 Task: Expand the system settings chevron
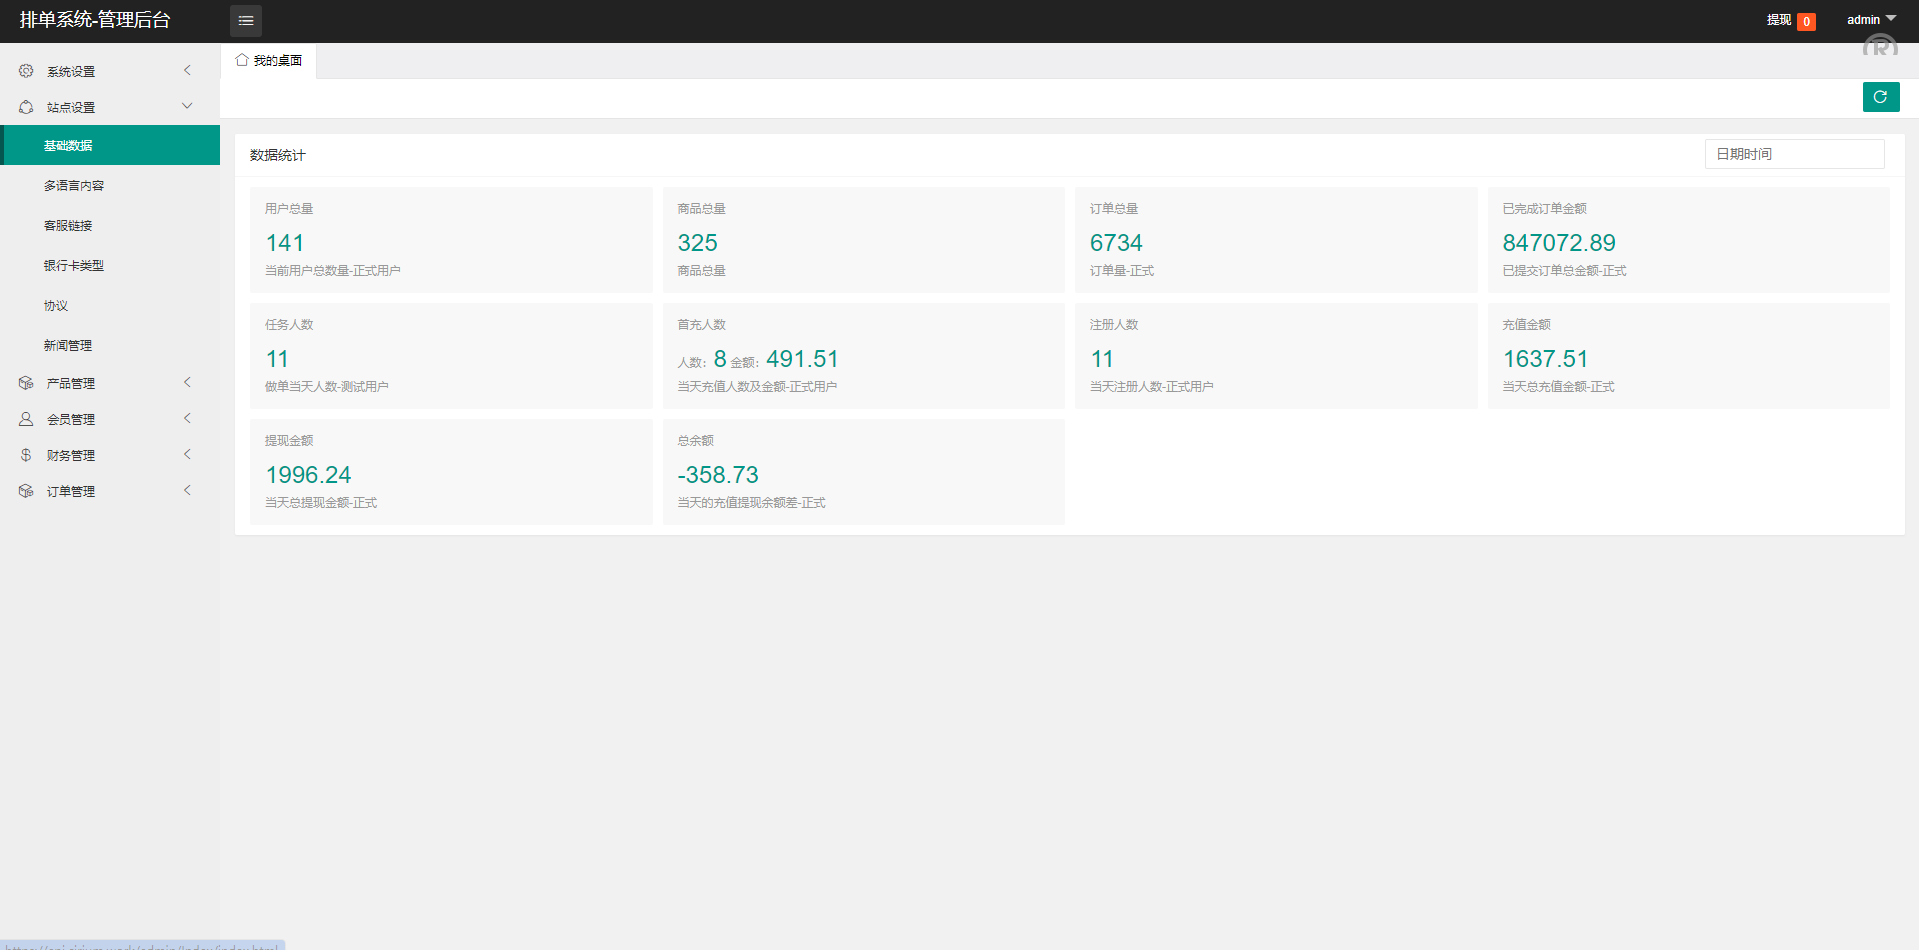pyautogui.click(x=187, y=71)
